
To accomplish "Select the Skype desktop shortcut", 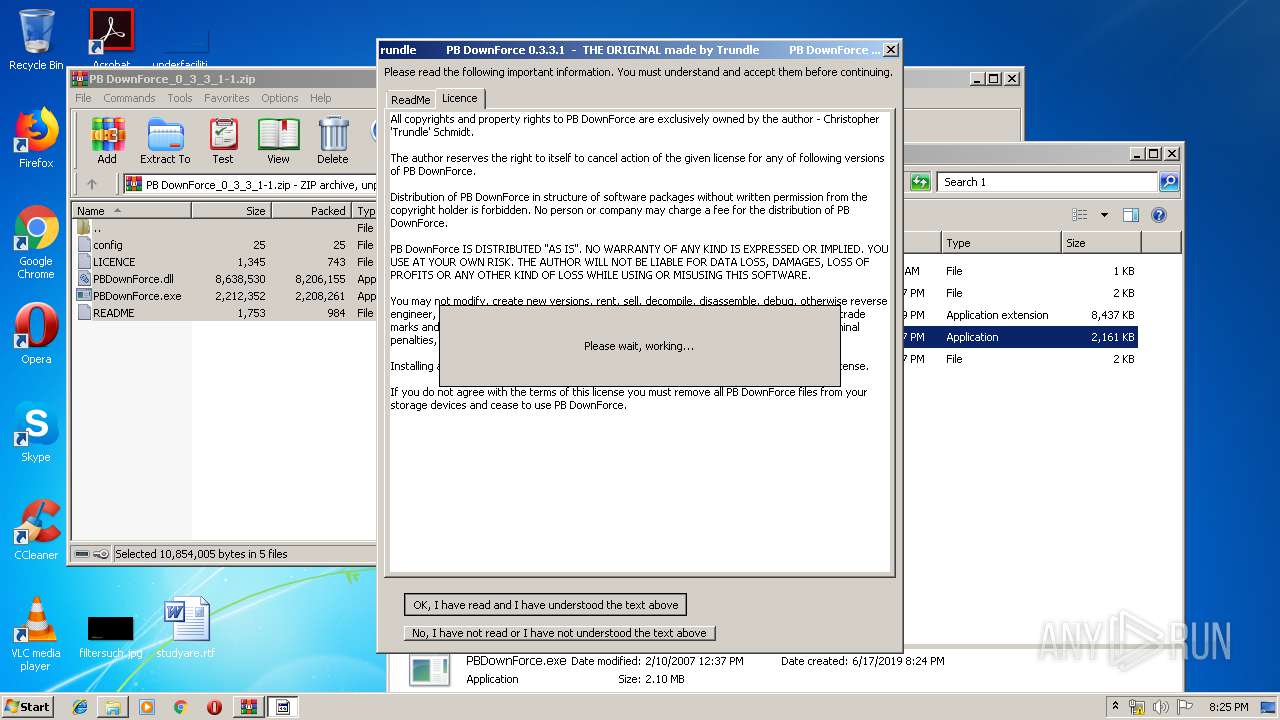I will click(x=36, y=432).
